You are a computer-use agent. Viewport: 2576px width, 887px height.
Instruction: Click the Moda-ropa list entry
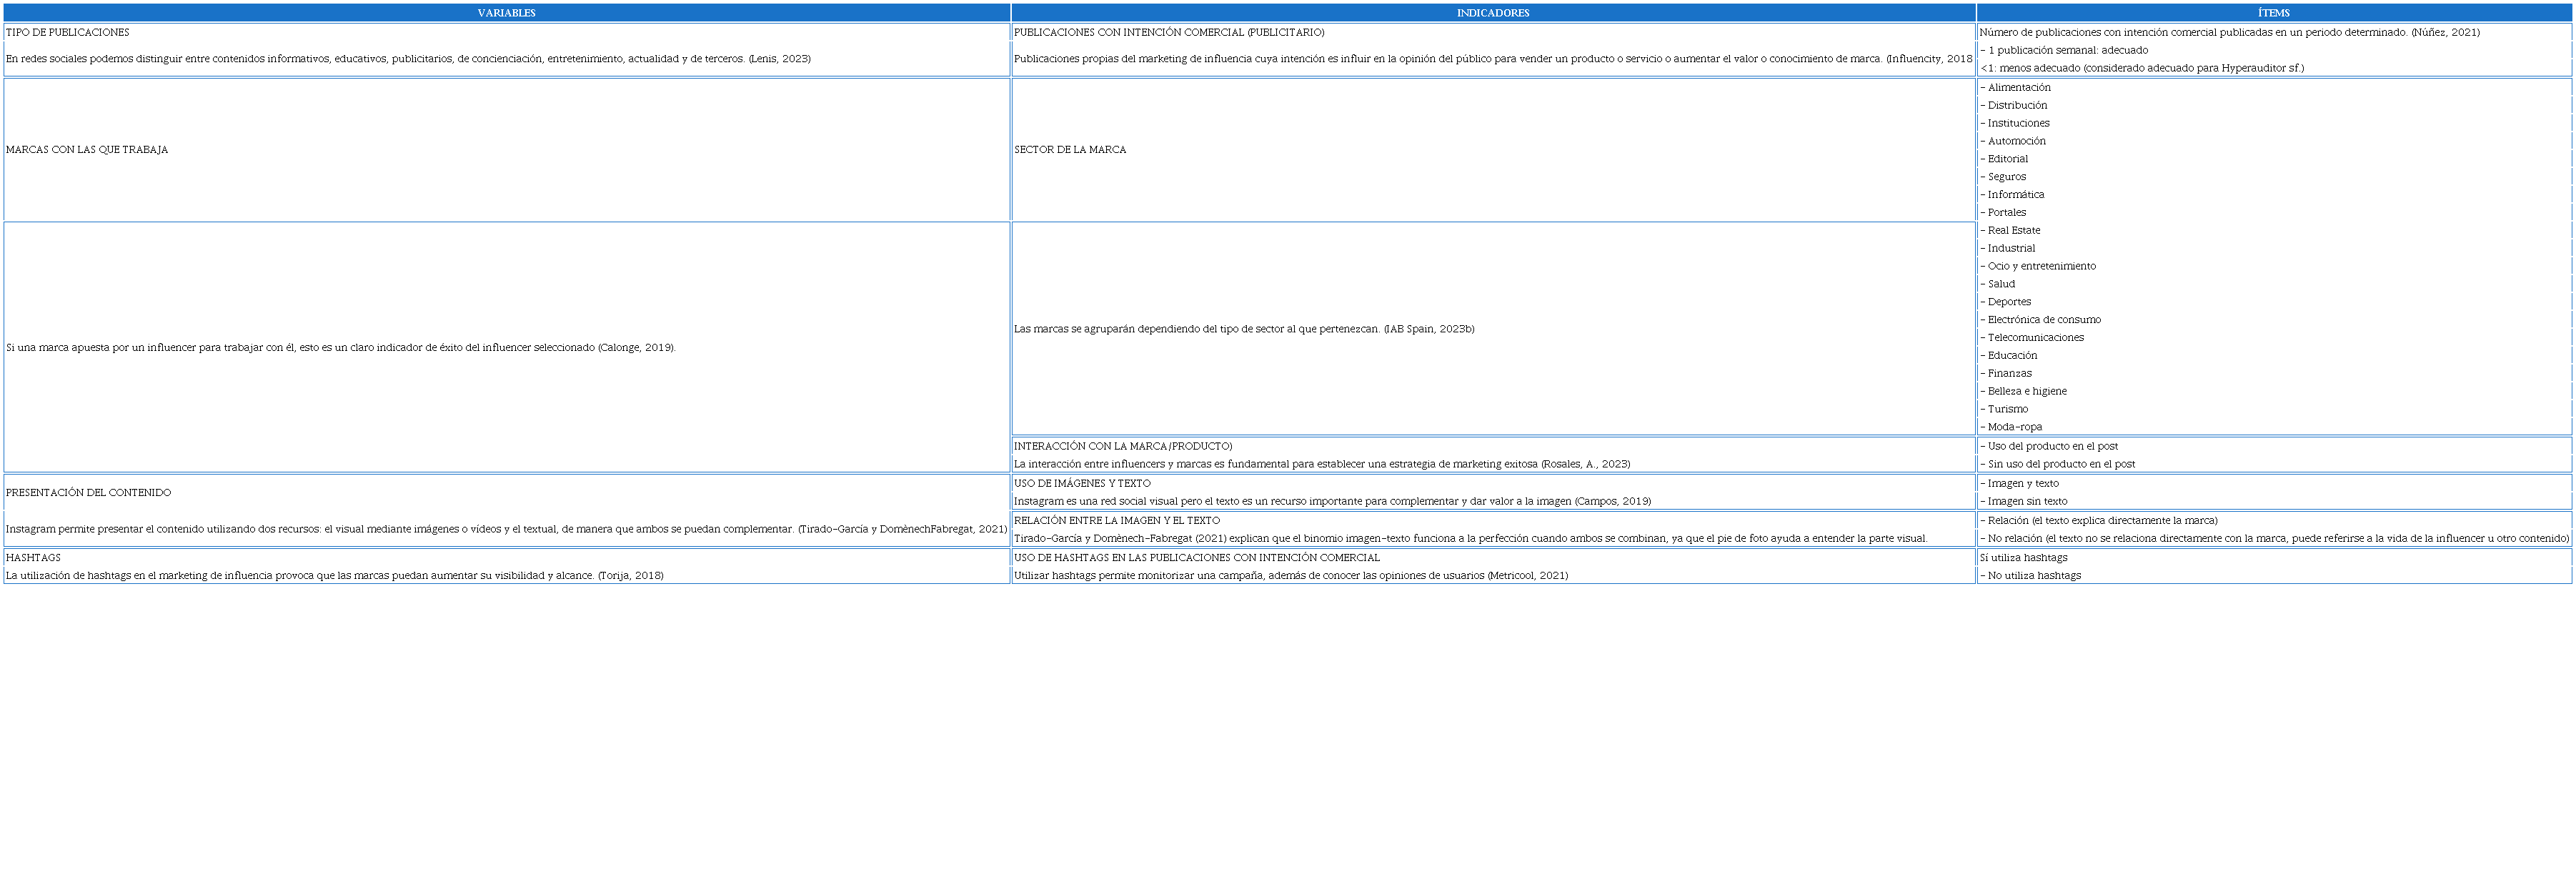(2014, 427)
